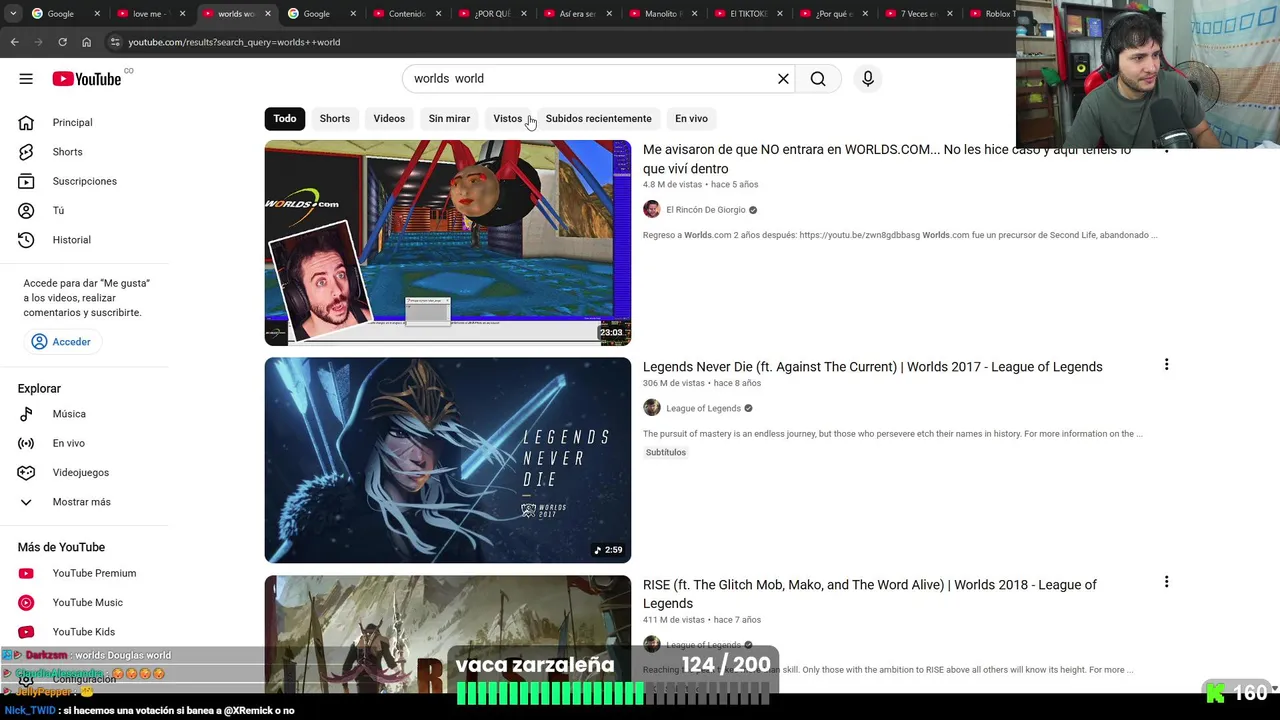Open League of Legends channel under Legends Never Die
1280x720 pixels.
(x=704, y=408)
